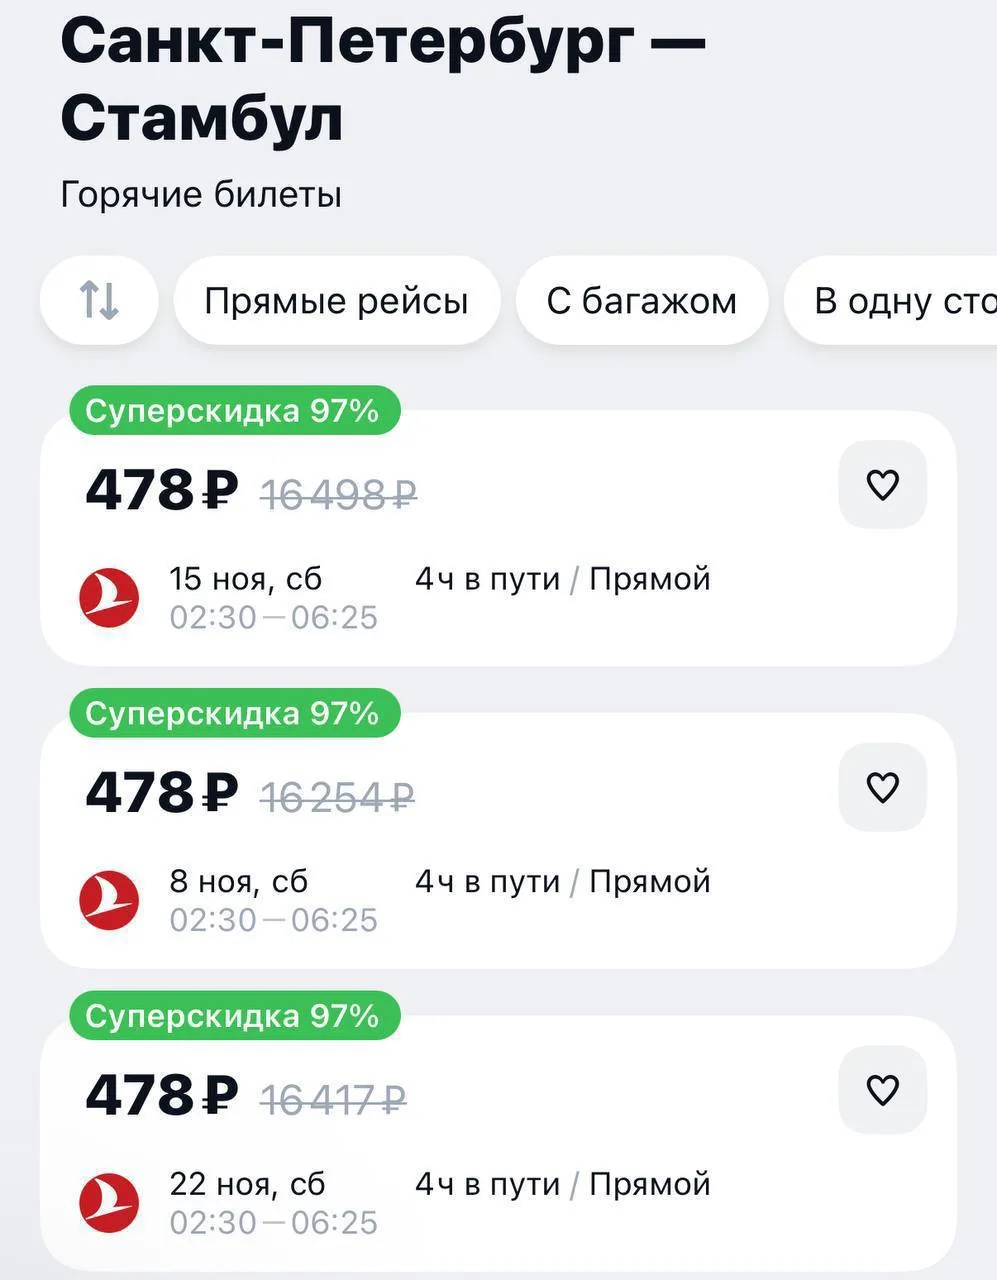The width and height of the screenshot is (997, 1280).
Task: Open the sort order icon button
Action: point(99,300)
